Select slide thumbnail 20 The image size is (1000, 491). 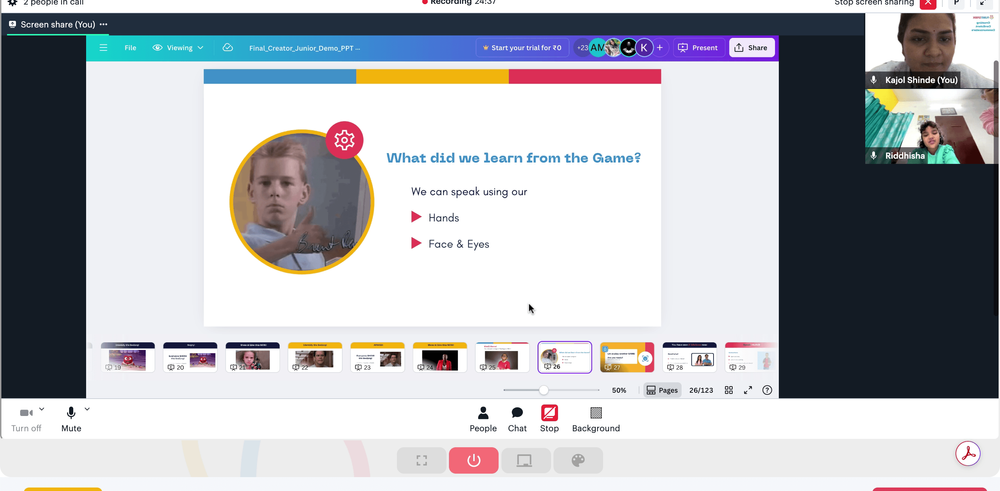click(x=190, y=357)
